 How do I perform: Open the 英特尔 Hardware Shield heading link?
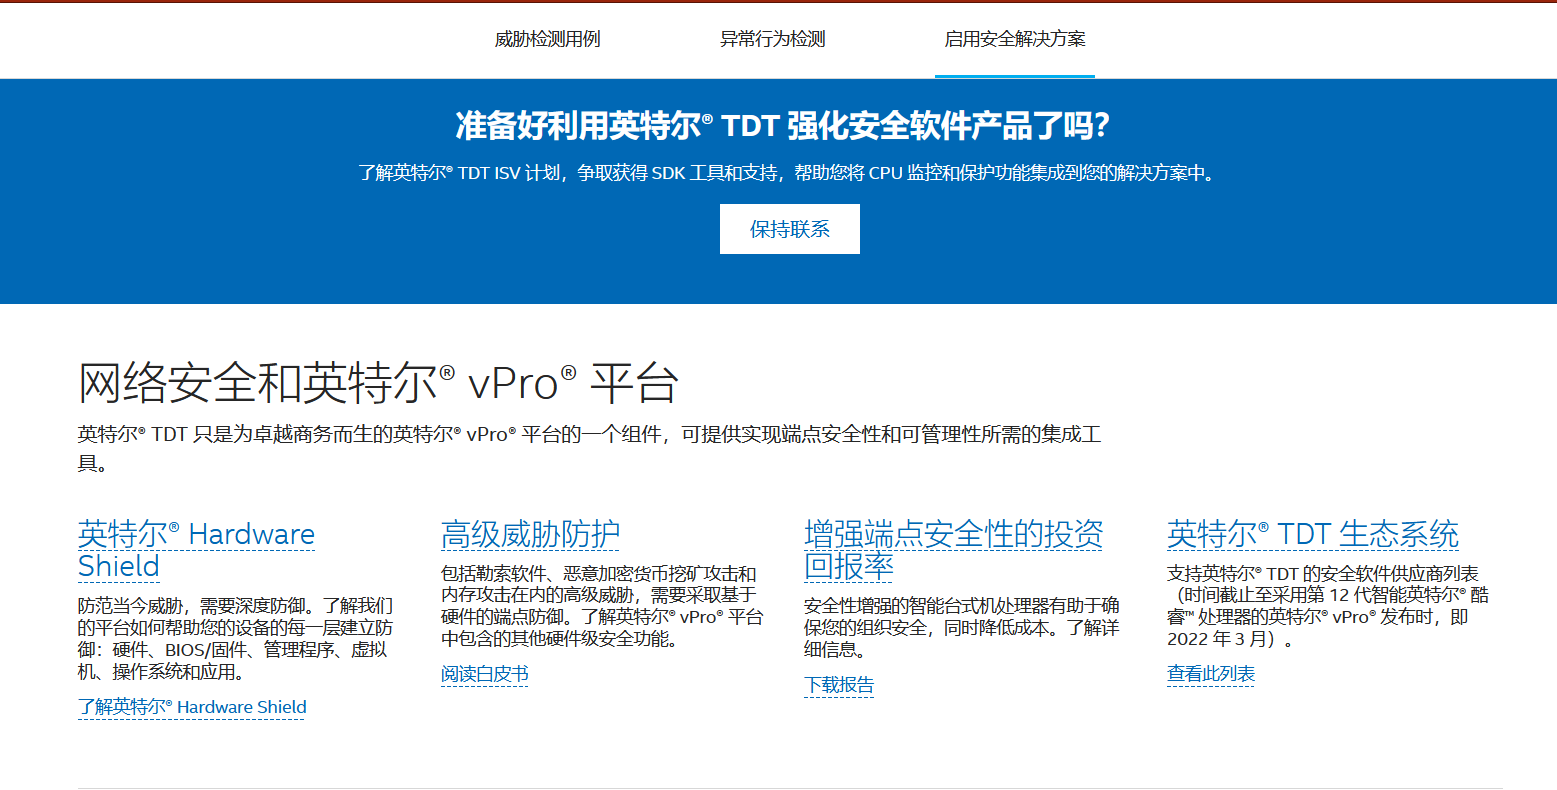196,550
